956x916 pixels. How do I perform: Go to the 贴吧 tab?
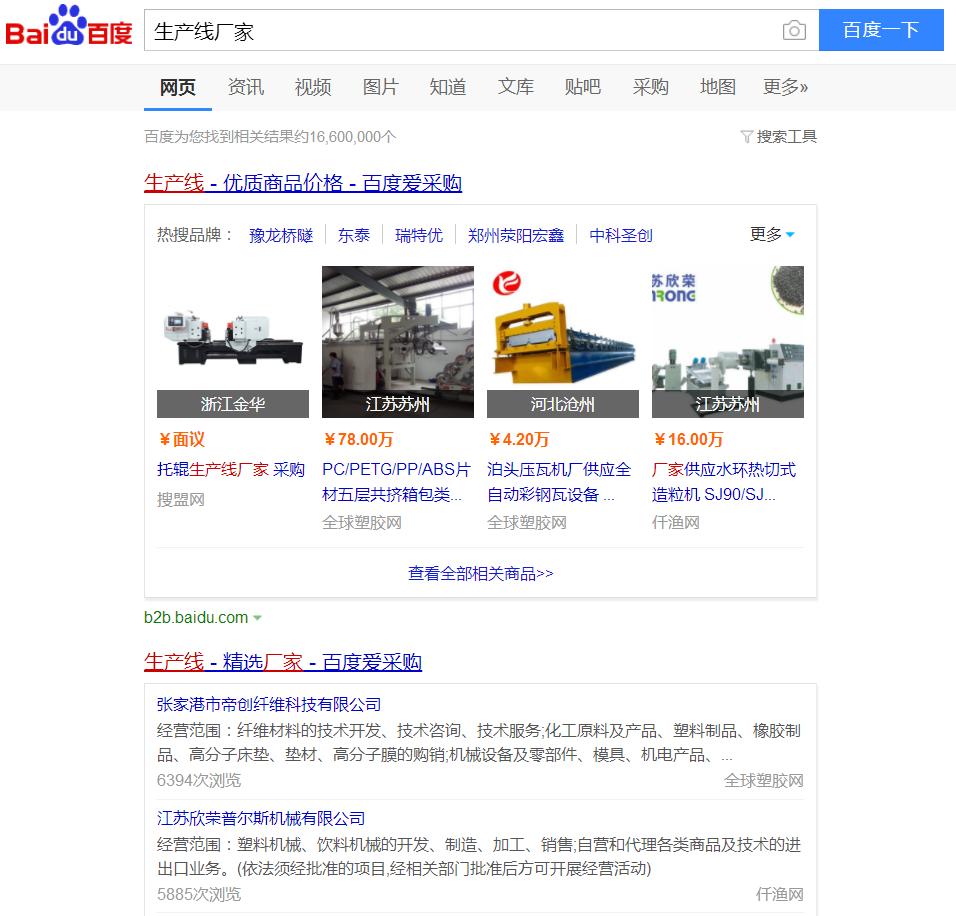coord(582,87)
